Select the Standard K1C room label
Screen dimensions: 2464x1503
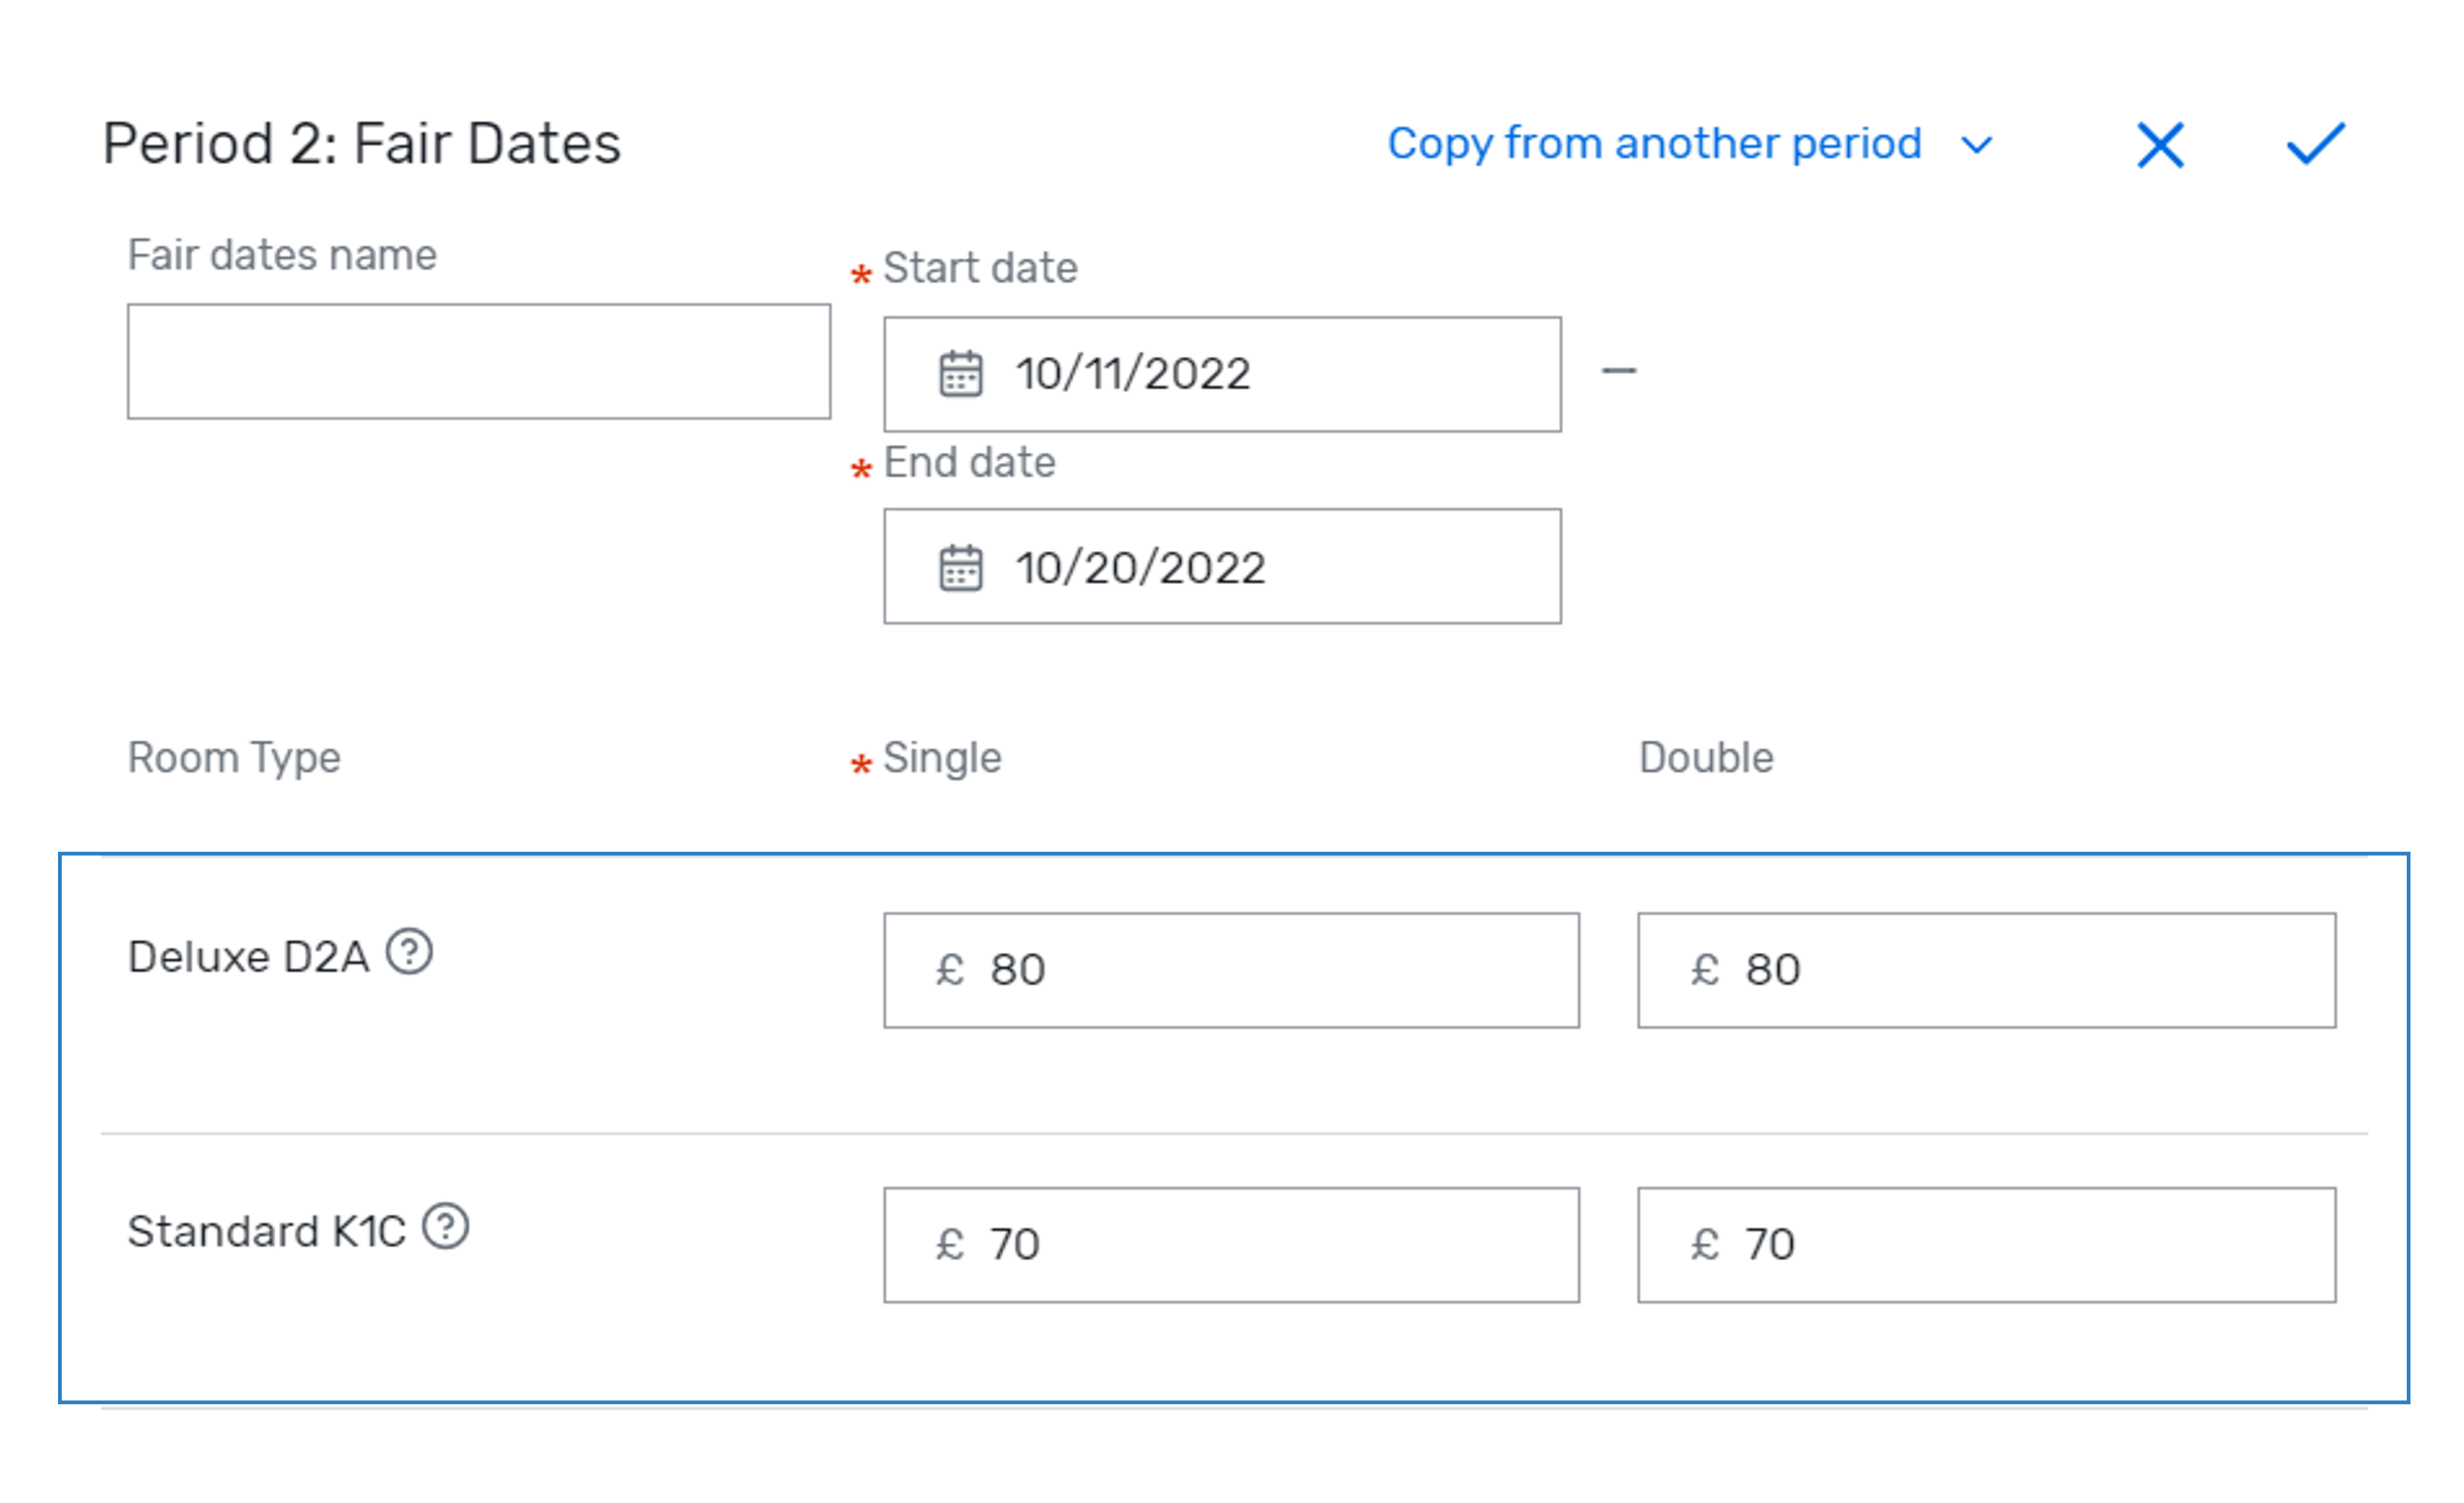click(266, 1232)
